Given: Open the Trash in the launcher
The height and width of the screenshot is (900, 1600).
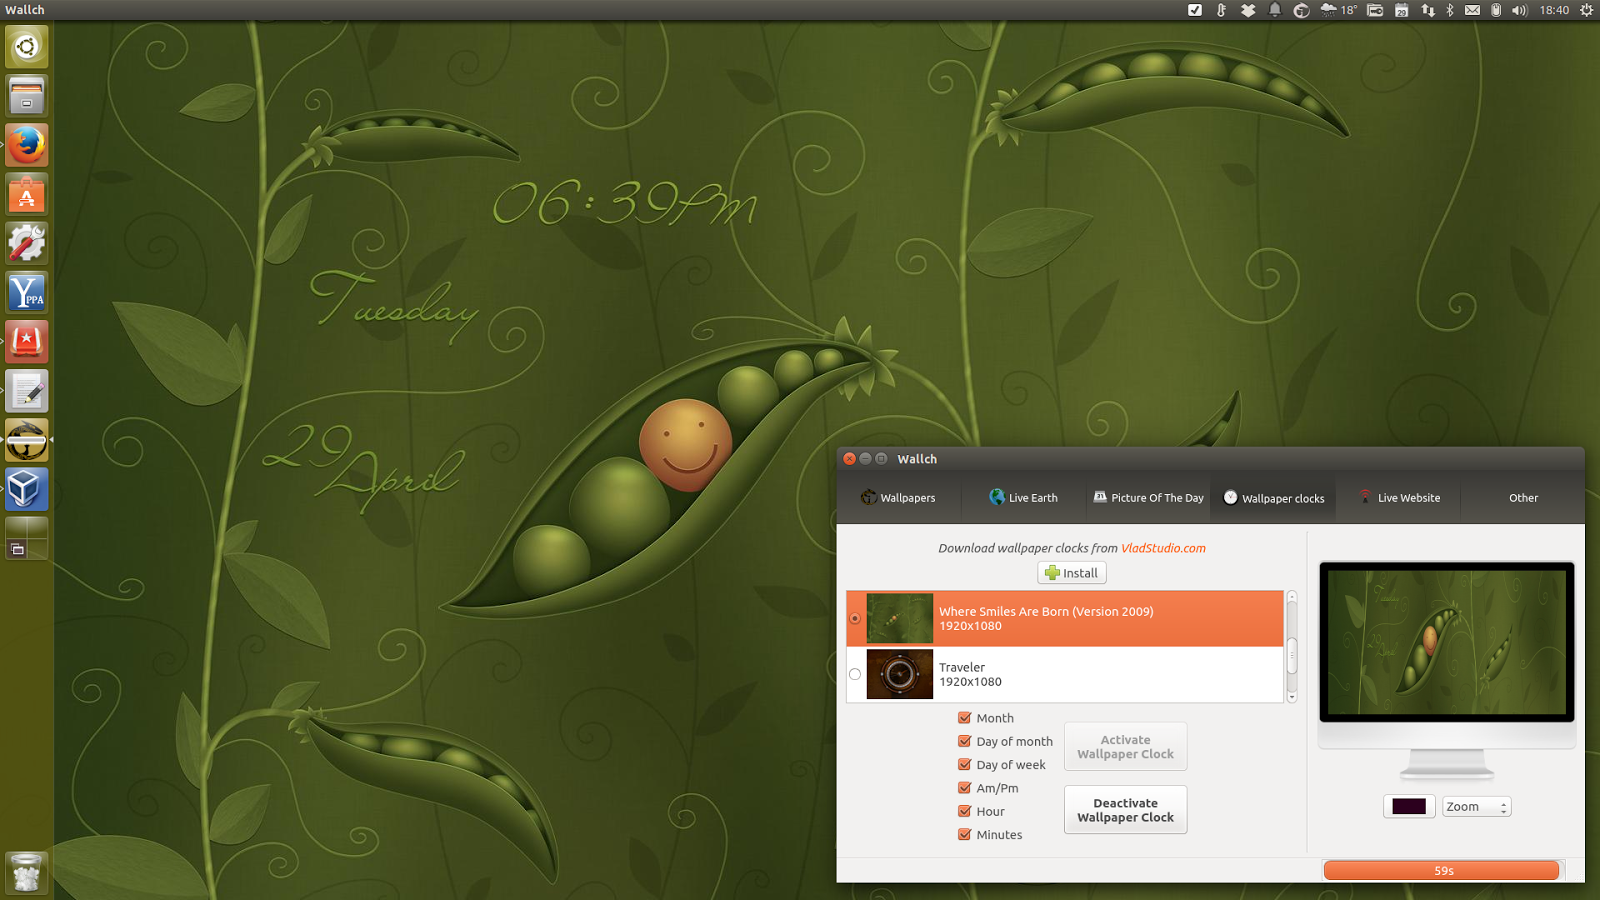Looking at the screenshot, I should 27,872.
